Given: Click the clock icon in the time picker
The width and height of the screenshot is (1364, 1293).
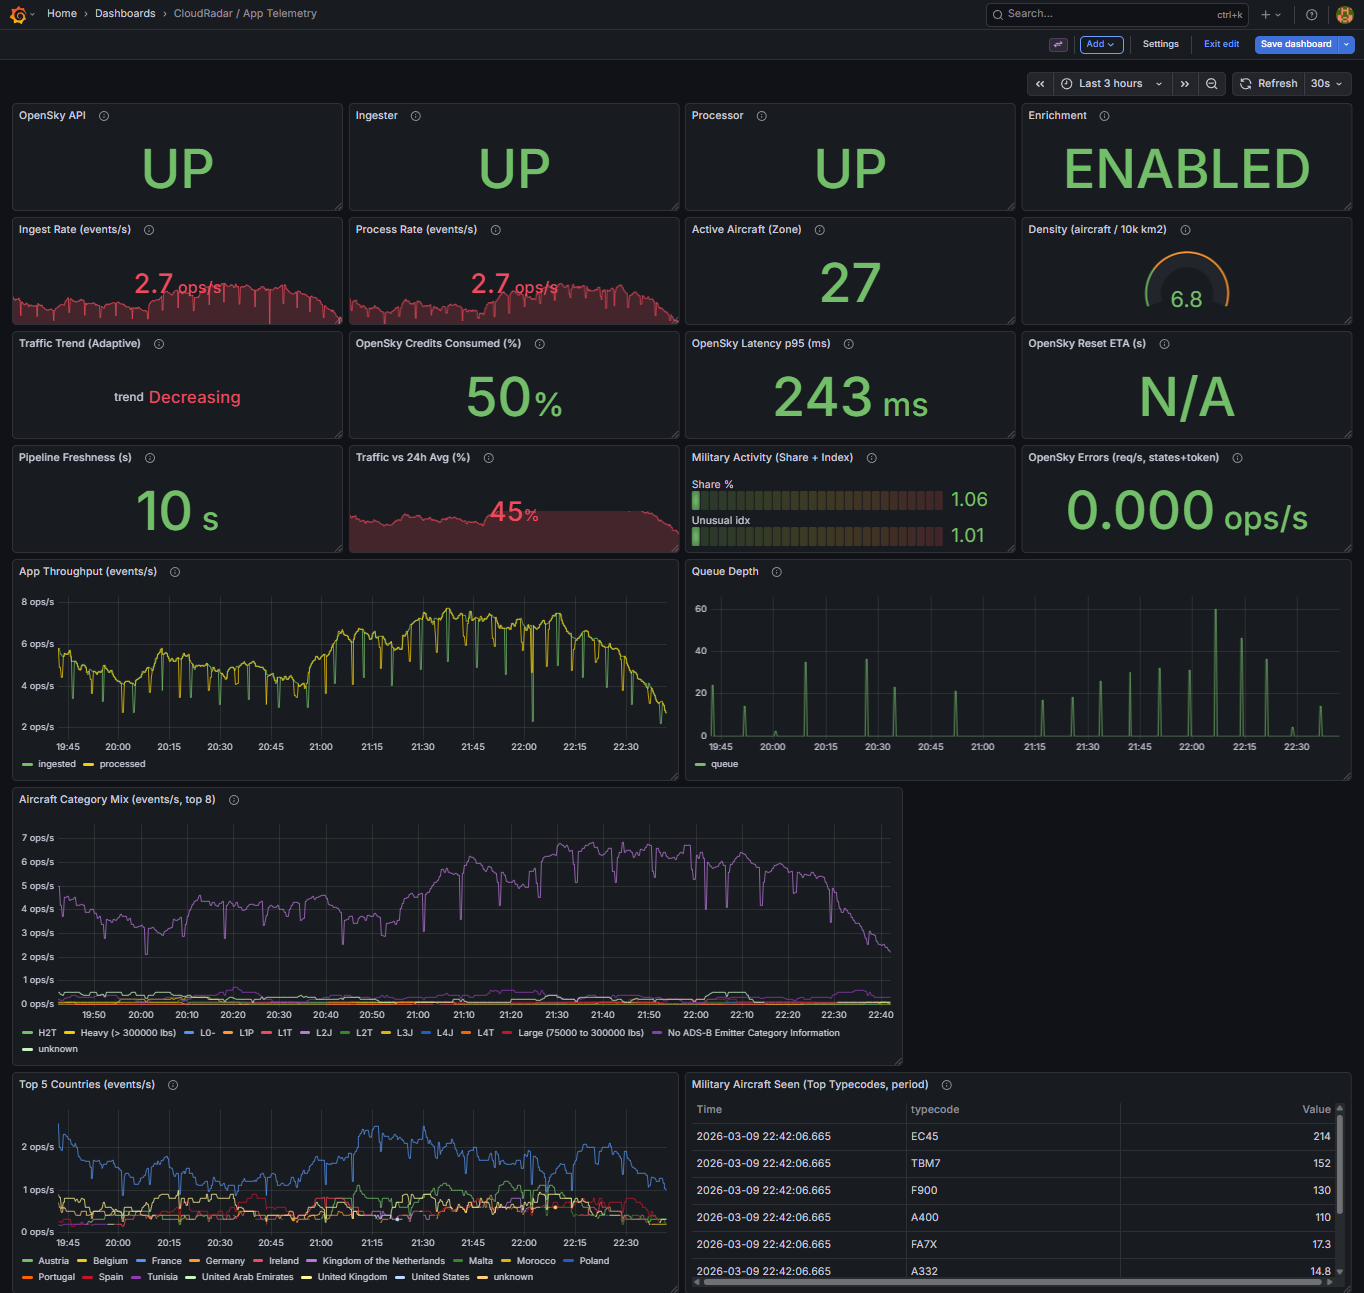Looking at the screenshot, I should click(1067, 83).
